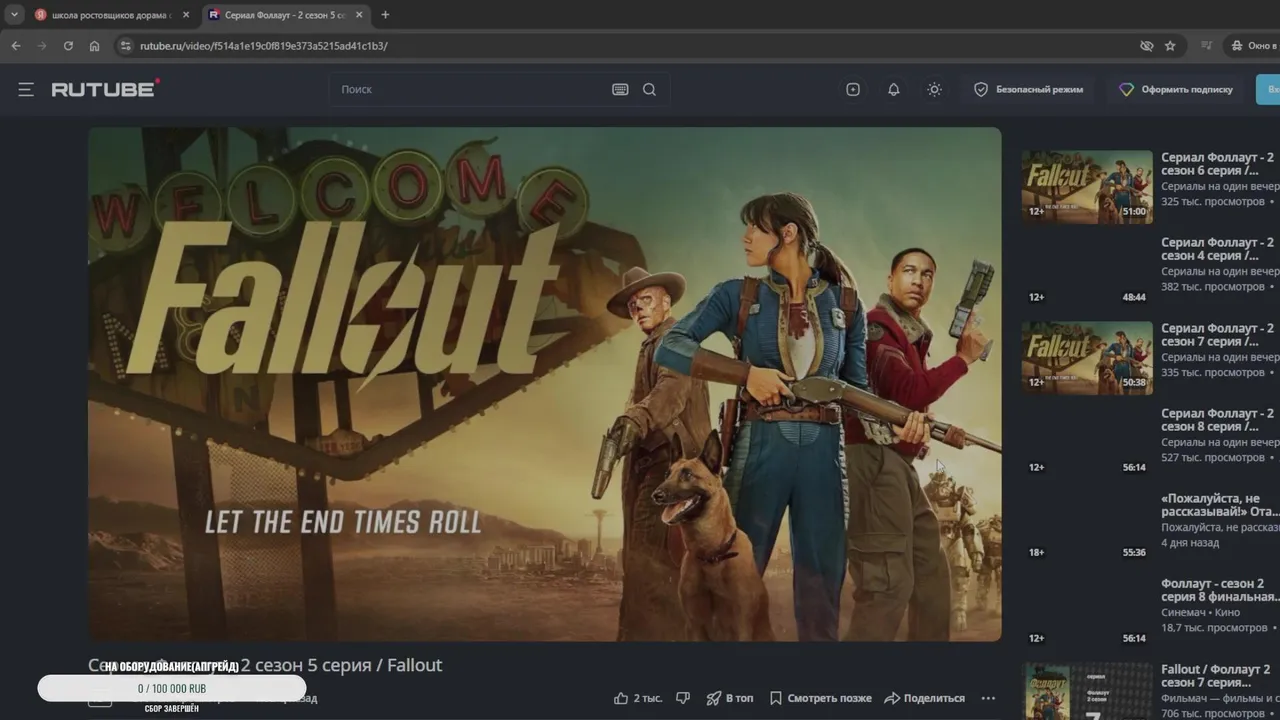This screenshot has height=720, width=1280.
Task: Click the rutube.ru address bar URL
Action: (263, 46)
